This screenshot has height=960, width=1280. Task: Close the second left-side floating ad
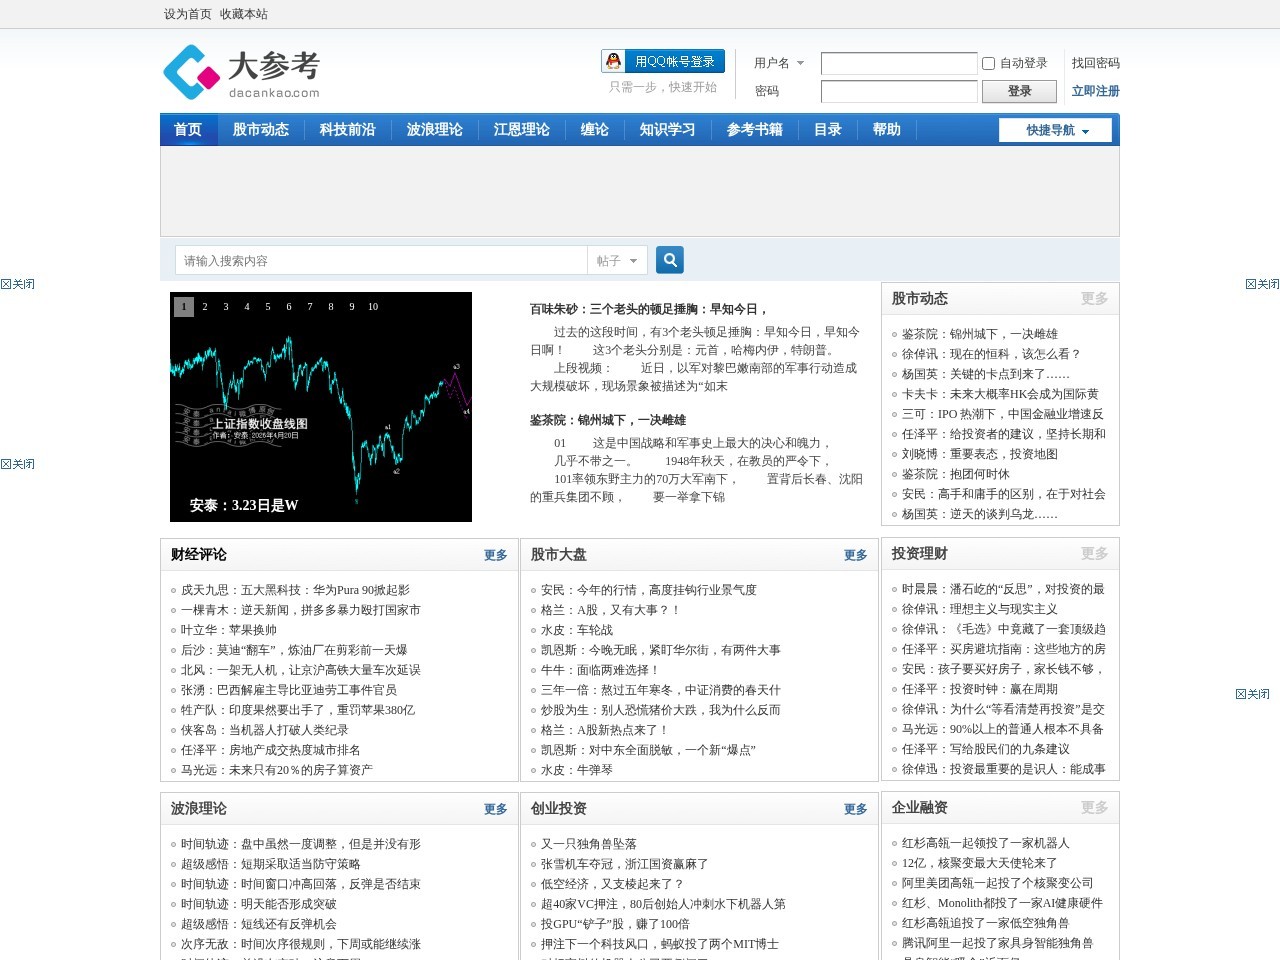[18, 464]
